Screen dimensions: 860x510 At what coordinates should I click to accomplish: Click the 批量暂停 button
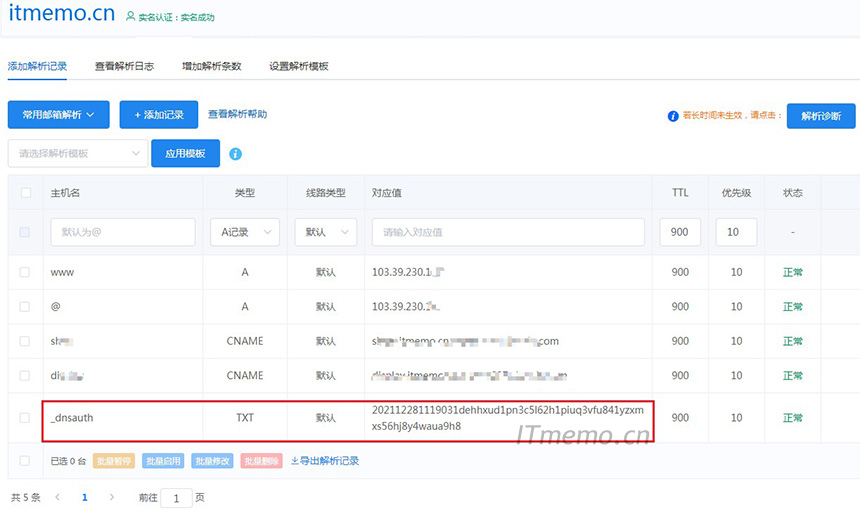(x=114, y=461)
